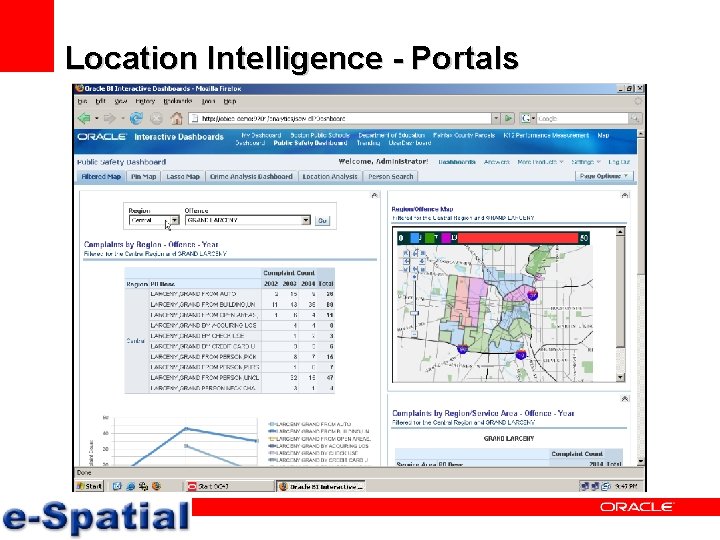Reload the page with the refresh icon
Viewport: 720px width, 540px height.
tap(136, 118)
